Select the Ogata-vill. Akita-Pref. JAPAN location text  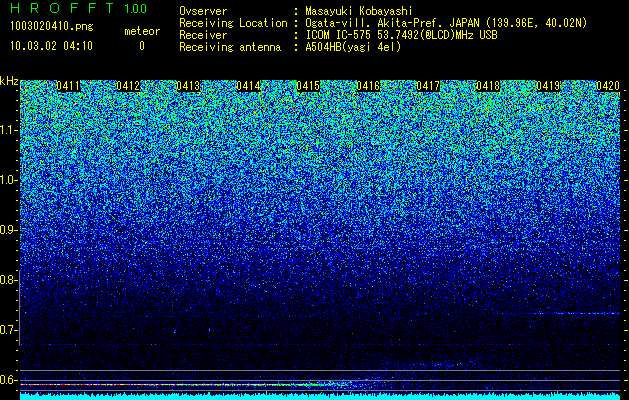[x=446, y=23]
